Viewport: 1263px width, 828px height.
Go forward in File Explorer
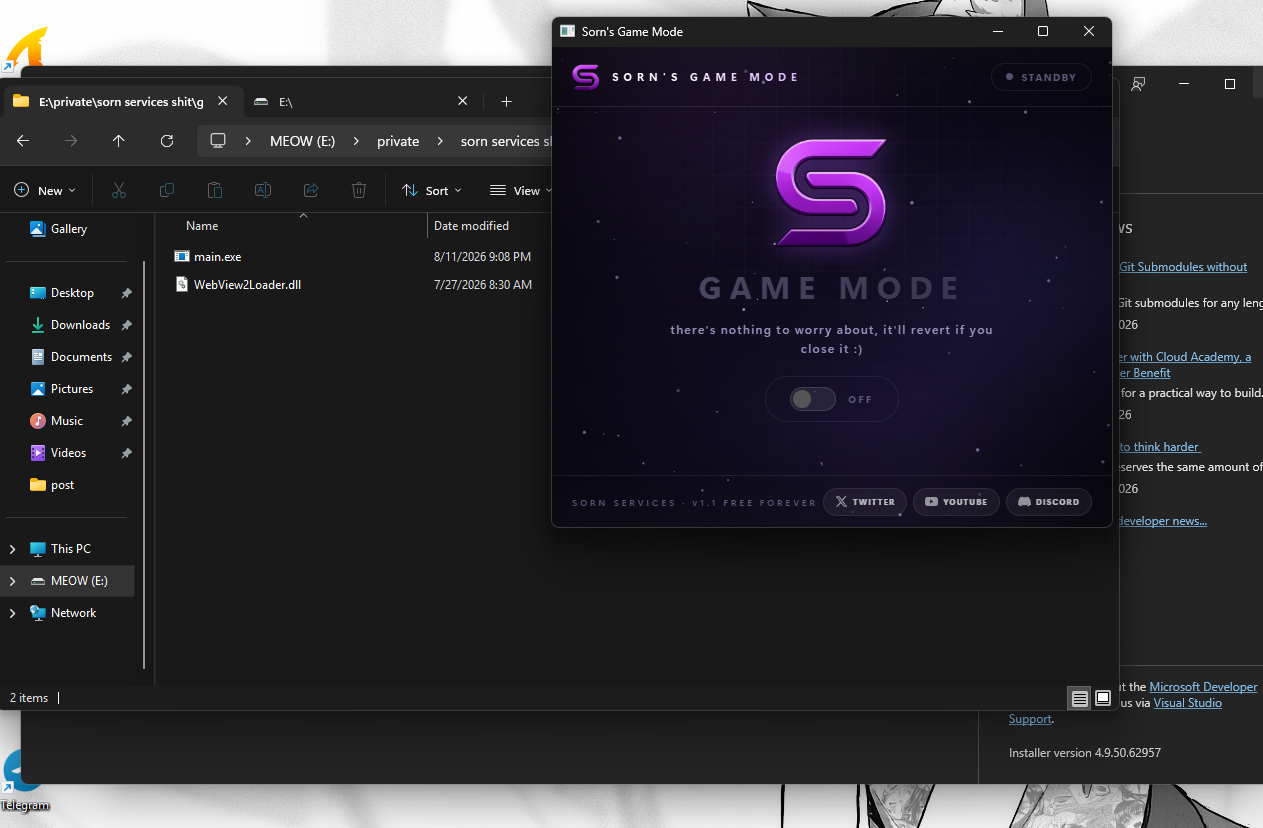[71, 141]
